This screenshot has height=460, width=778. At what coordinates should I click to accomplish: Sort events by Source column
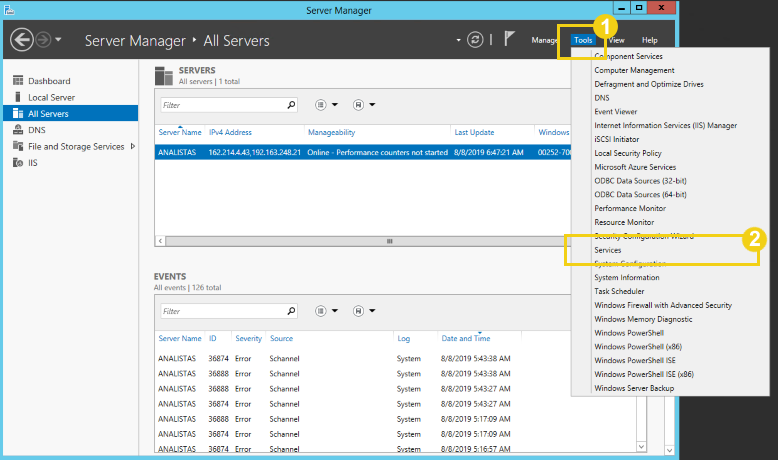[x=281, y=338]
